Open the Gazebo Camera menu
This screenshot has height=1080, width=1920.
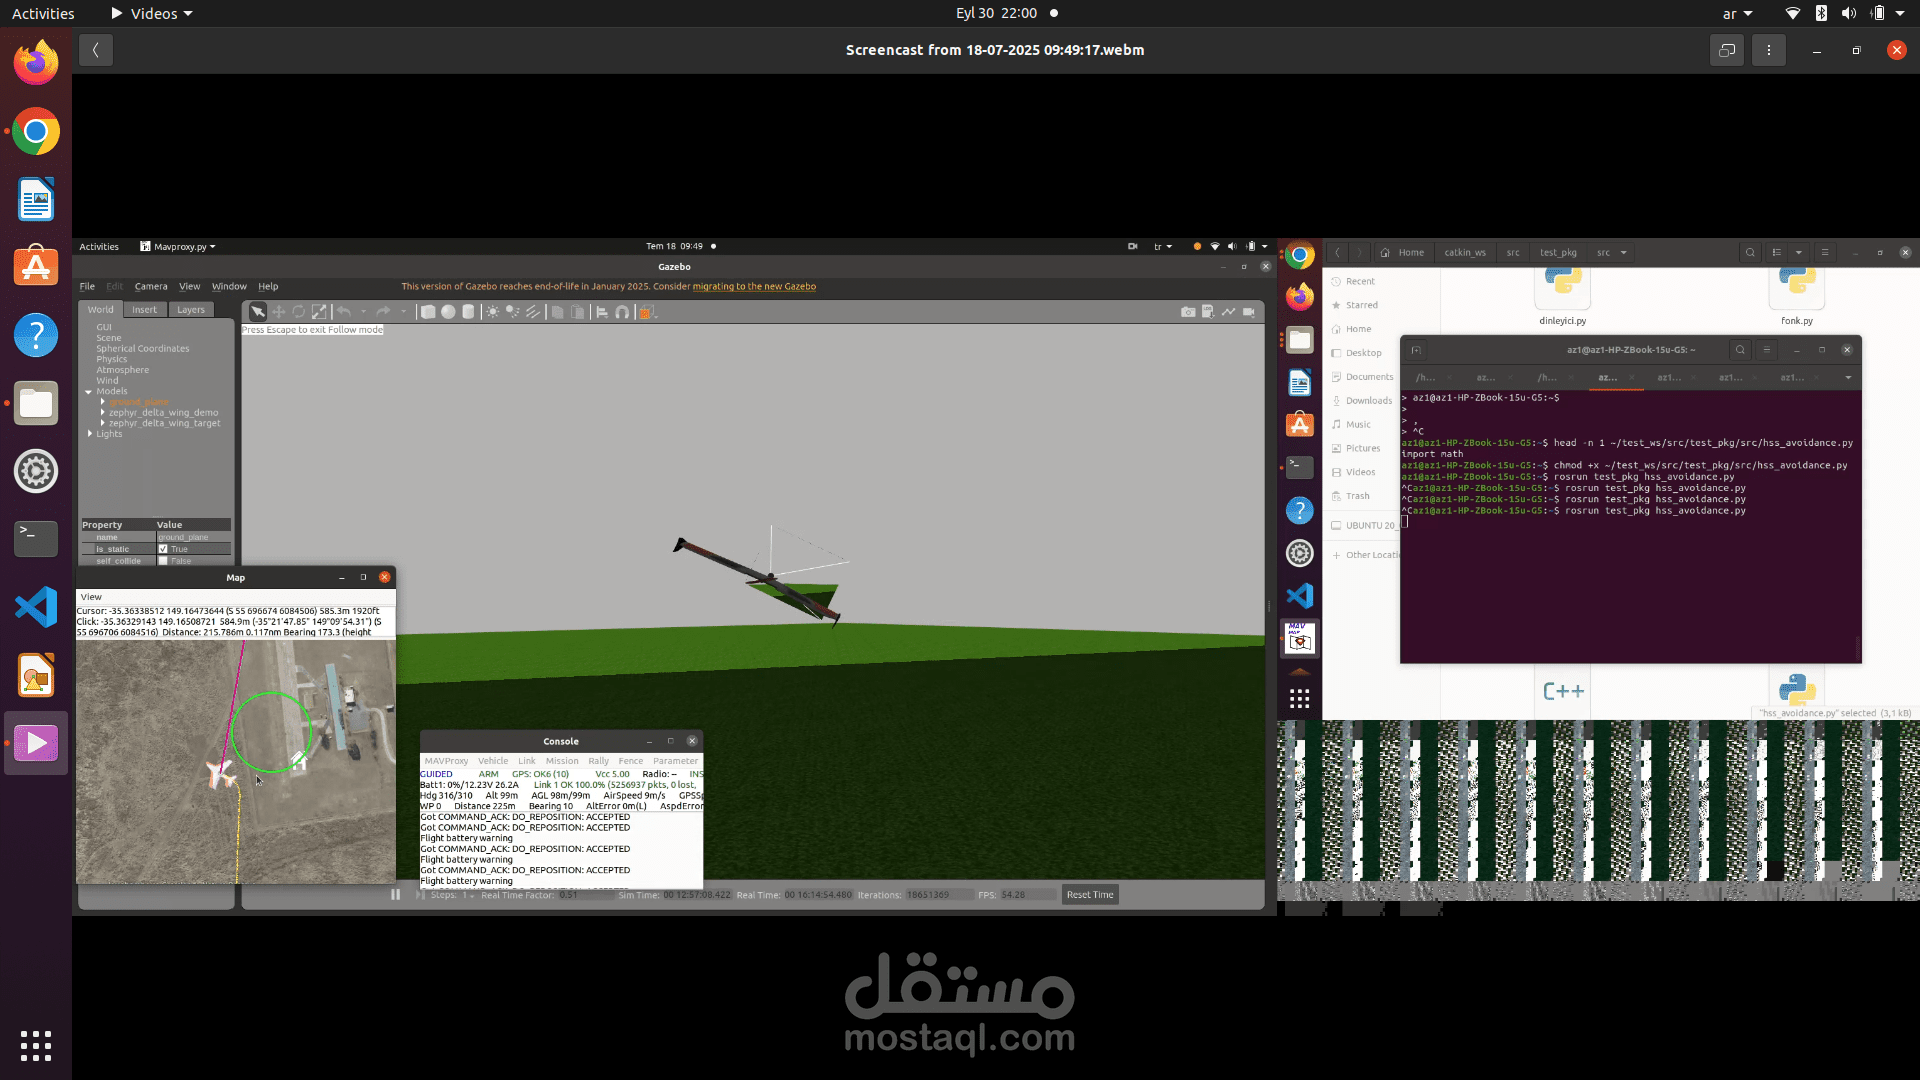coord(151,286)
